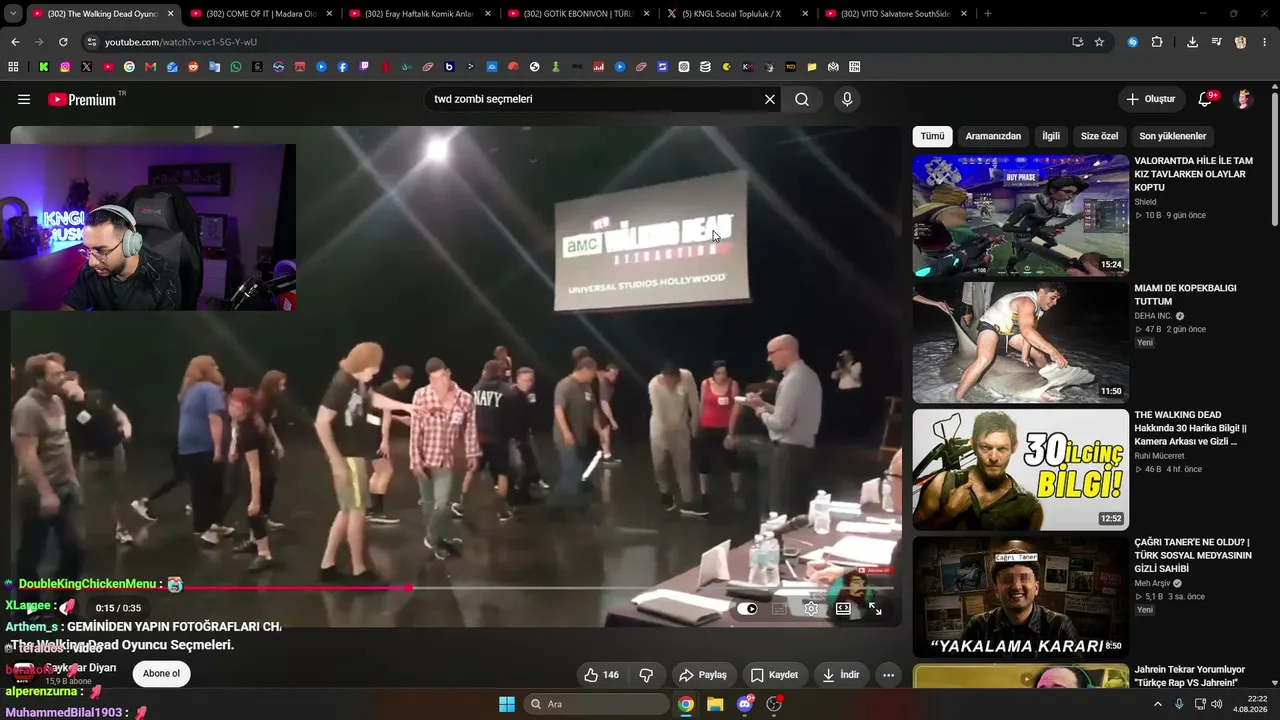This screenshot has width=1280, height=720.
Task: Click the Chrome address bar URL
Action: (x=181, y=42)
